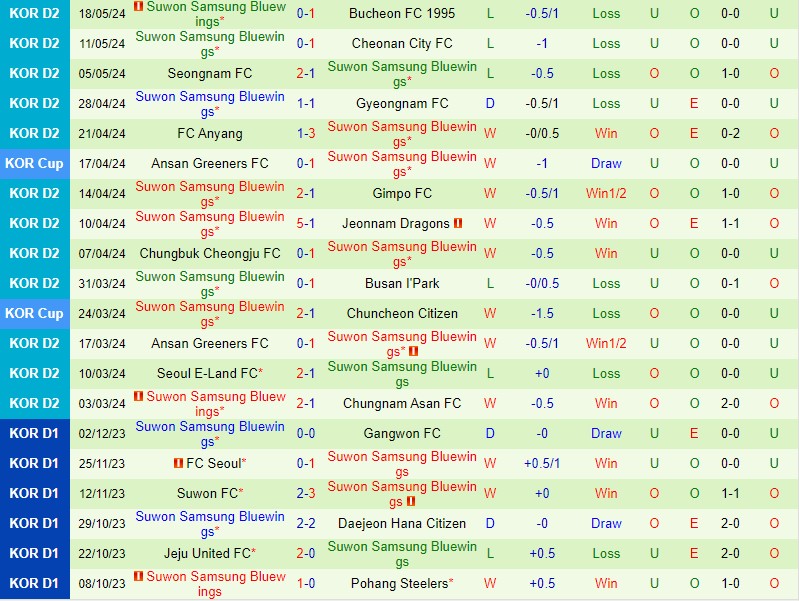799x601 pixels.
Task: Click red card icon beside FC Seoul
Action: 178,463
